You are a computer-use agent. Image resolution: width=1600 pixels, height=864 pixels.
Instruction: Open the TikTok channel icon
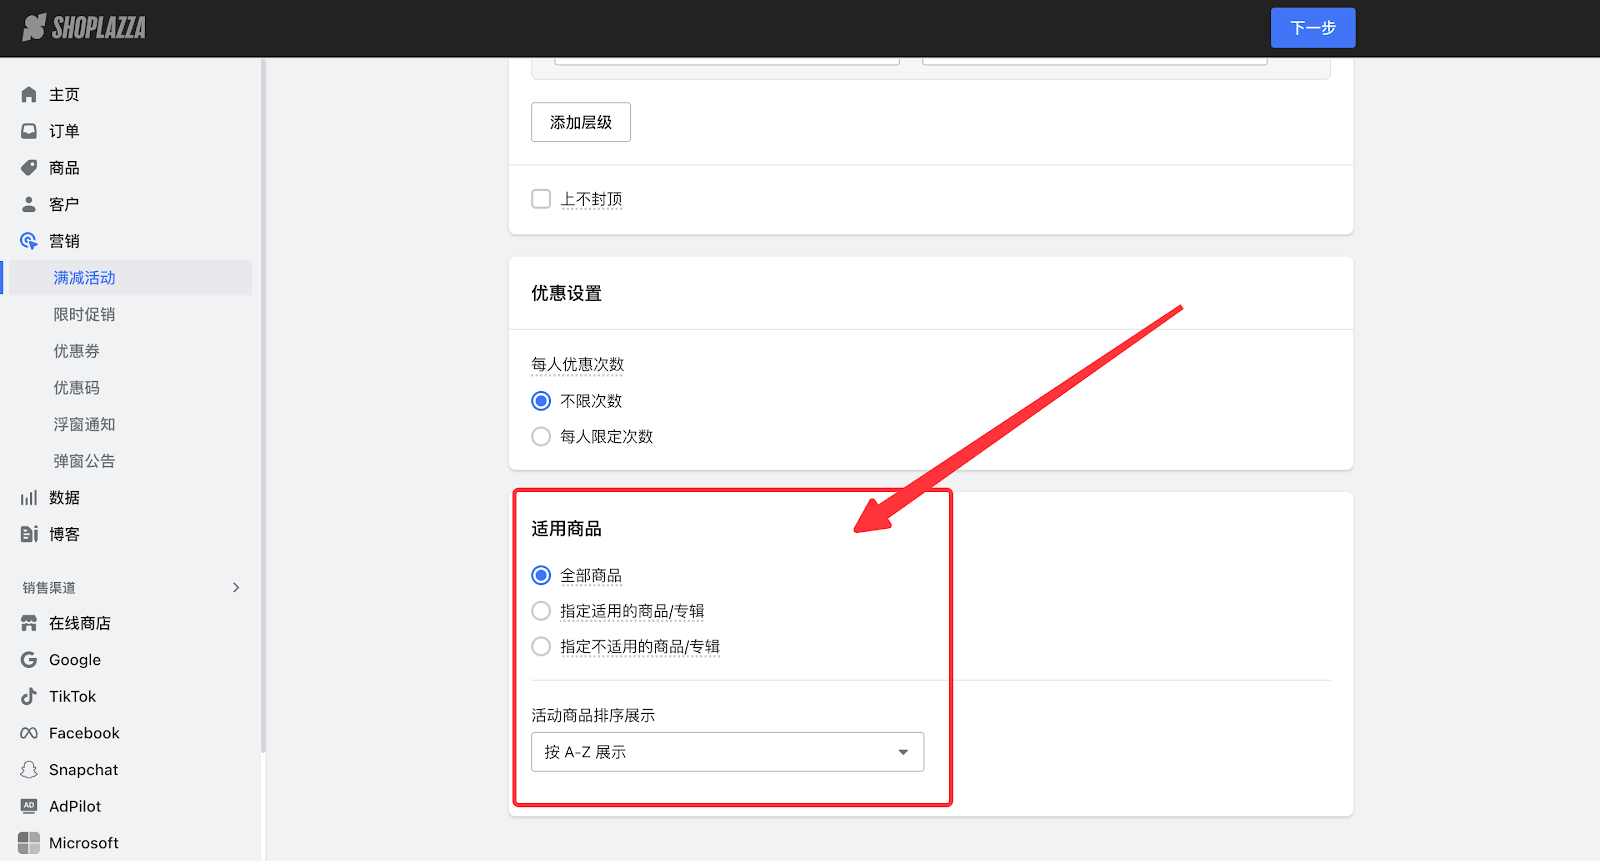[29, 697]
